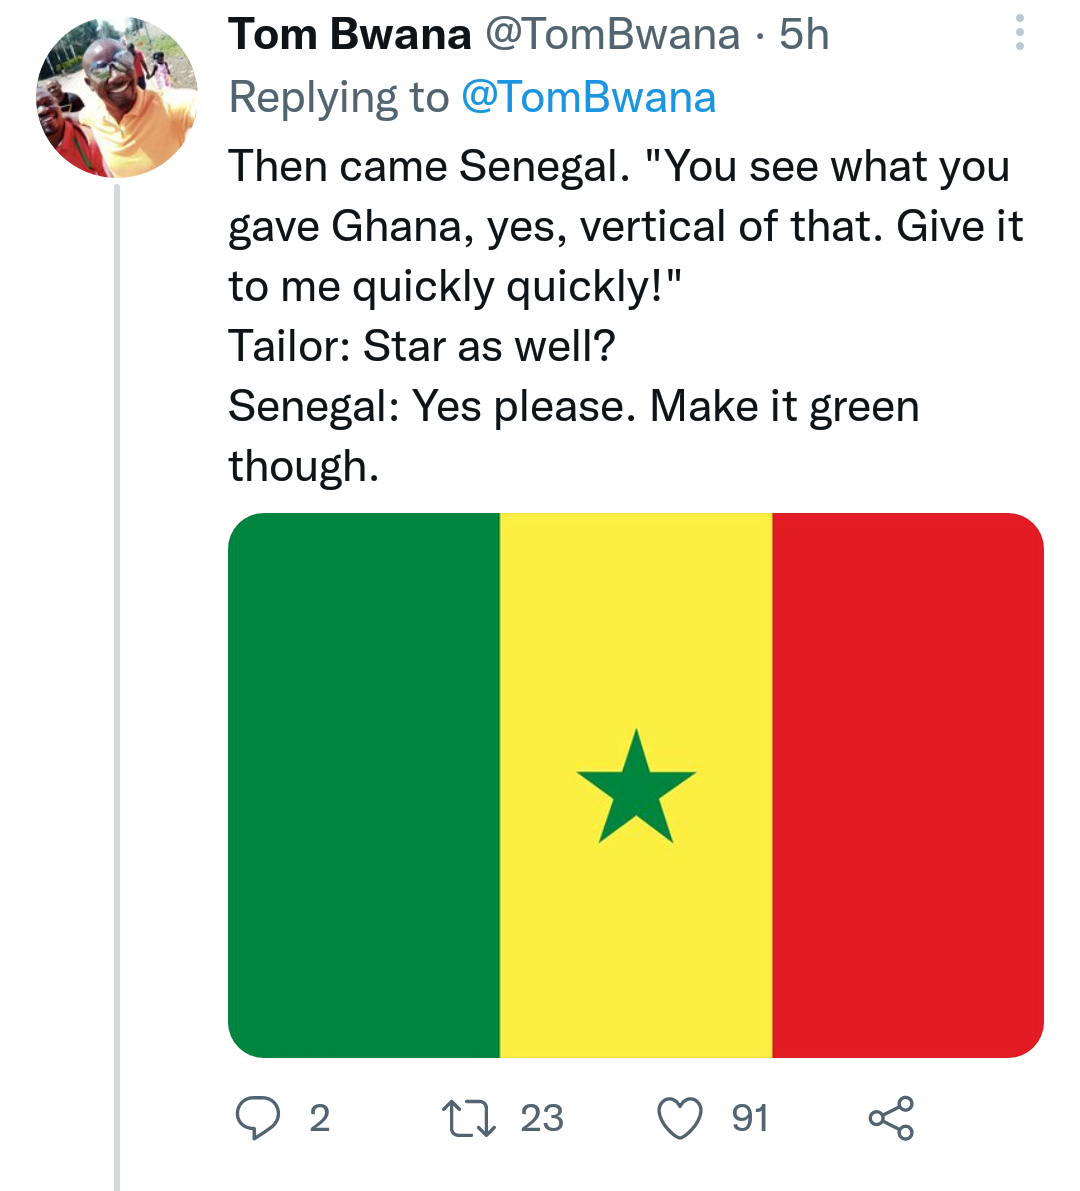Click the green stripe of the flag
The image size is (1080, 1191).
tap(364, 785)
